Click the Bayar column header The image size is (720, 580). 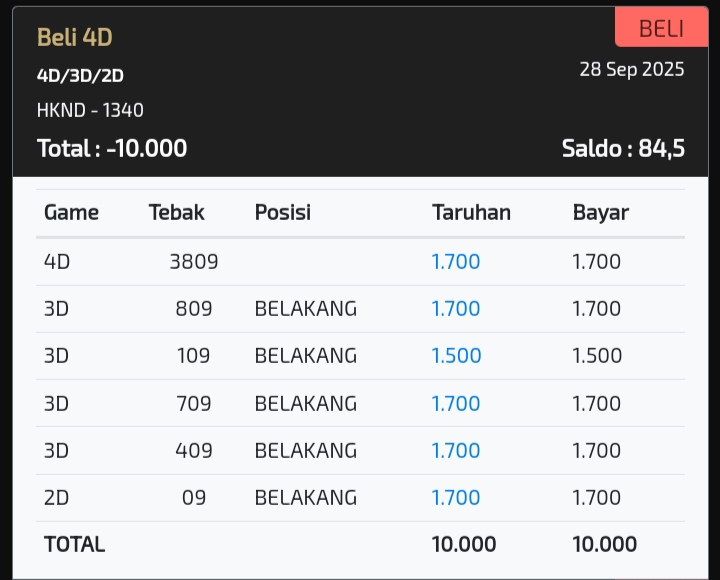[600, 212]
